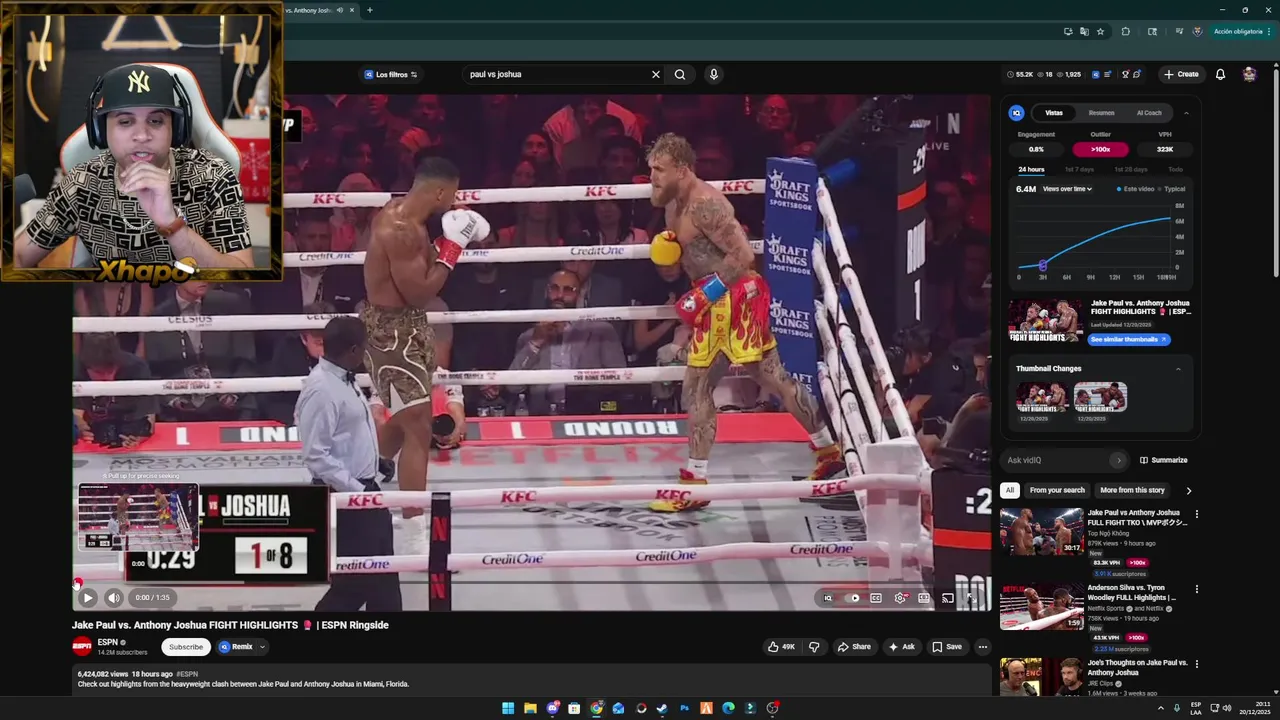The width and height of the screenshot is (1280, 720).
Task: Mute the video volume icon
Action: click(x=113, y=598)
